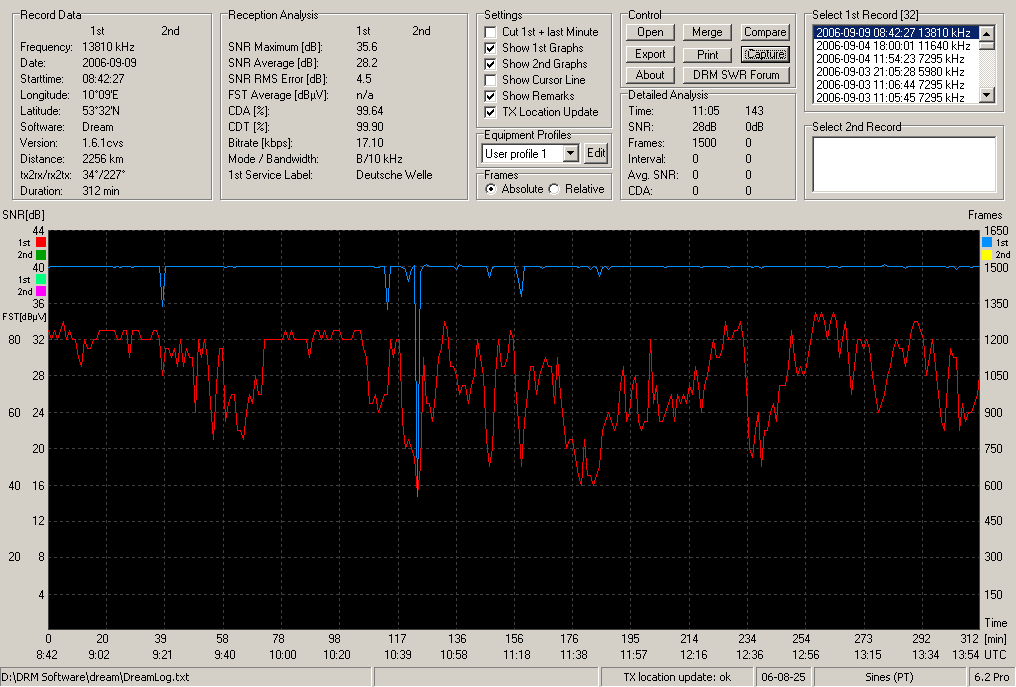
Task: Click scroll down arrow in 1st Record list
Action: pyautogui.click(x=986, y=95)
